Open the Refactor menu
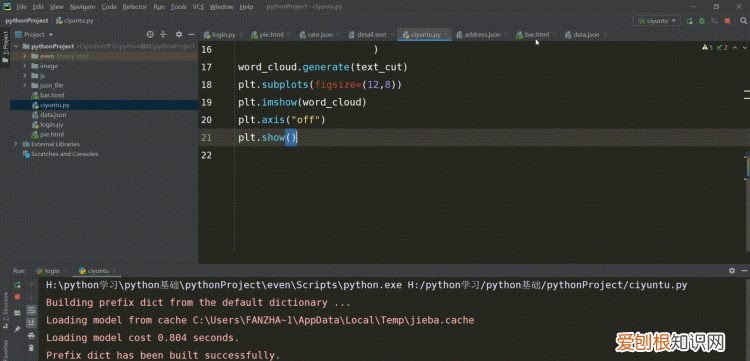 click(x=134, y=7)
